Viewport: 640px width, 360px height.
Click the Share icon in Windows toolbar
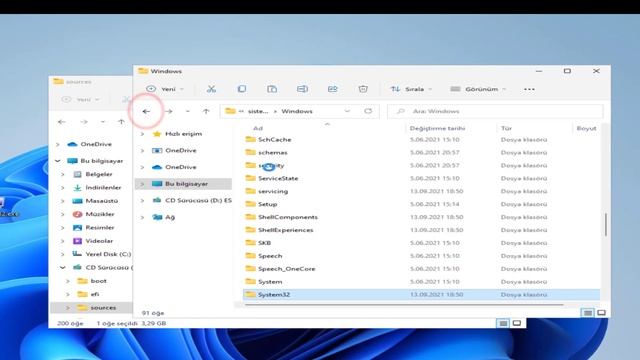tap(333, 89)
